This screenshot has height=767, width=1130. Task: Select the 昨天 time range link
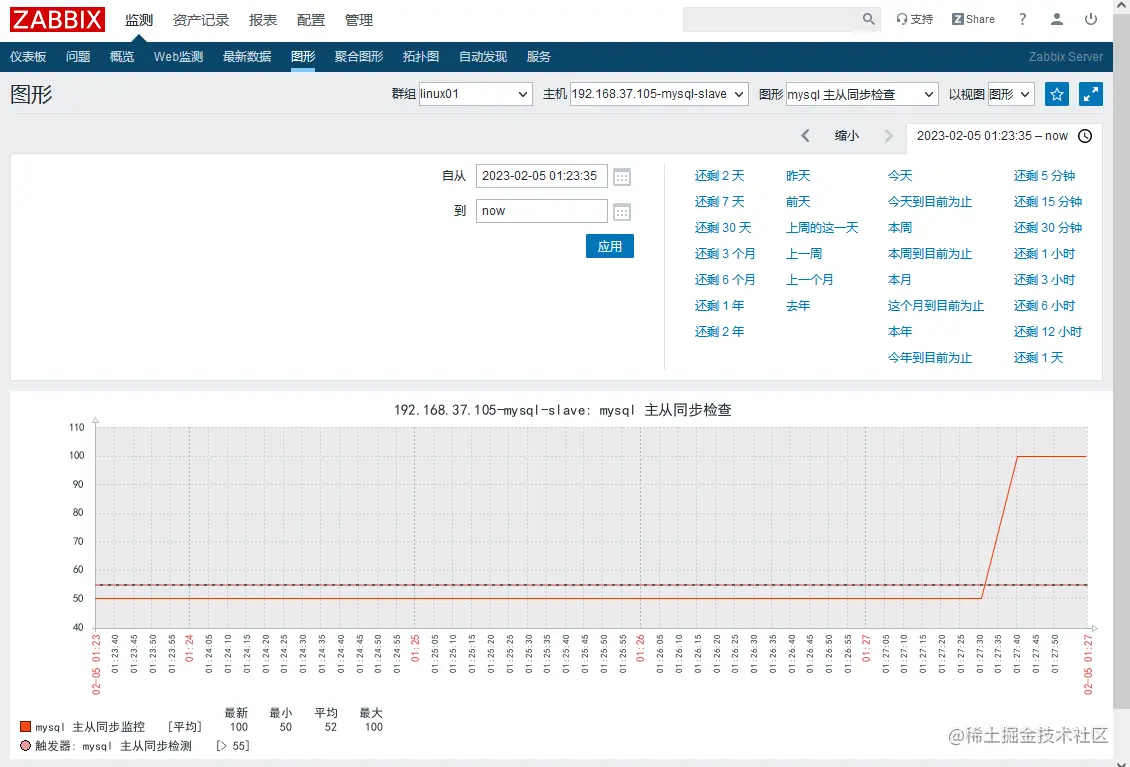tap(800, 175)
